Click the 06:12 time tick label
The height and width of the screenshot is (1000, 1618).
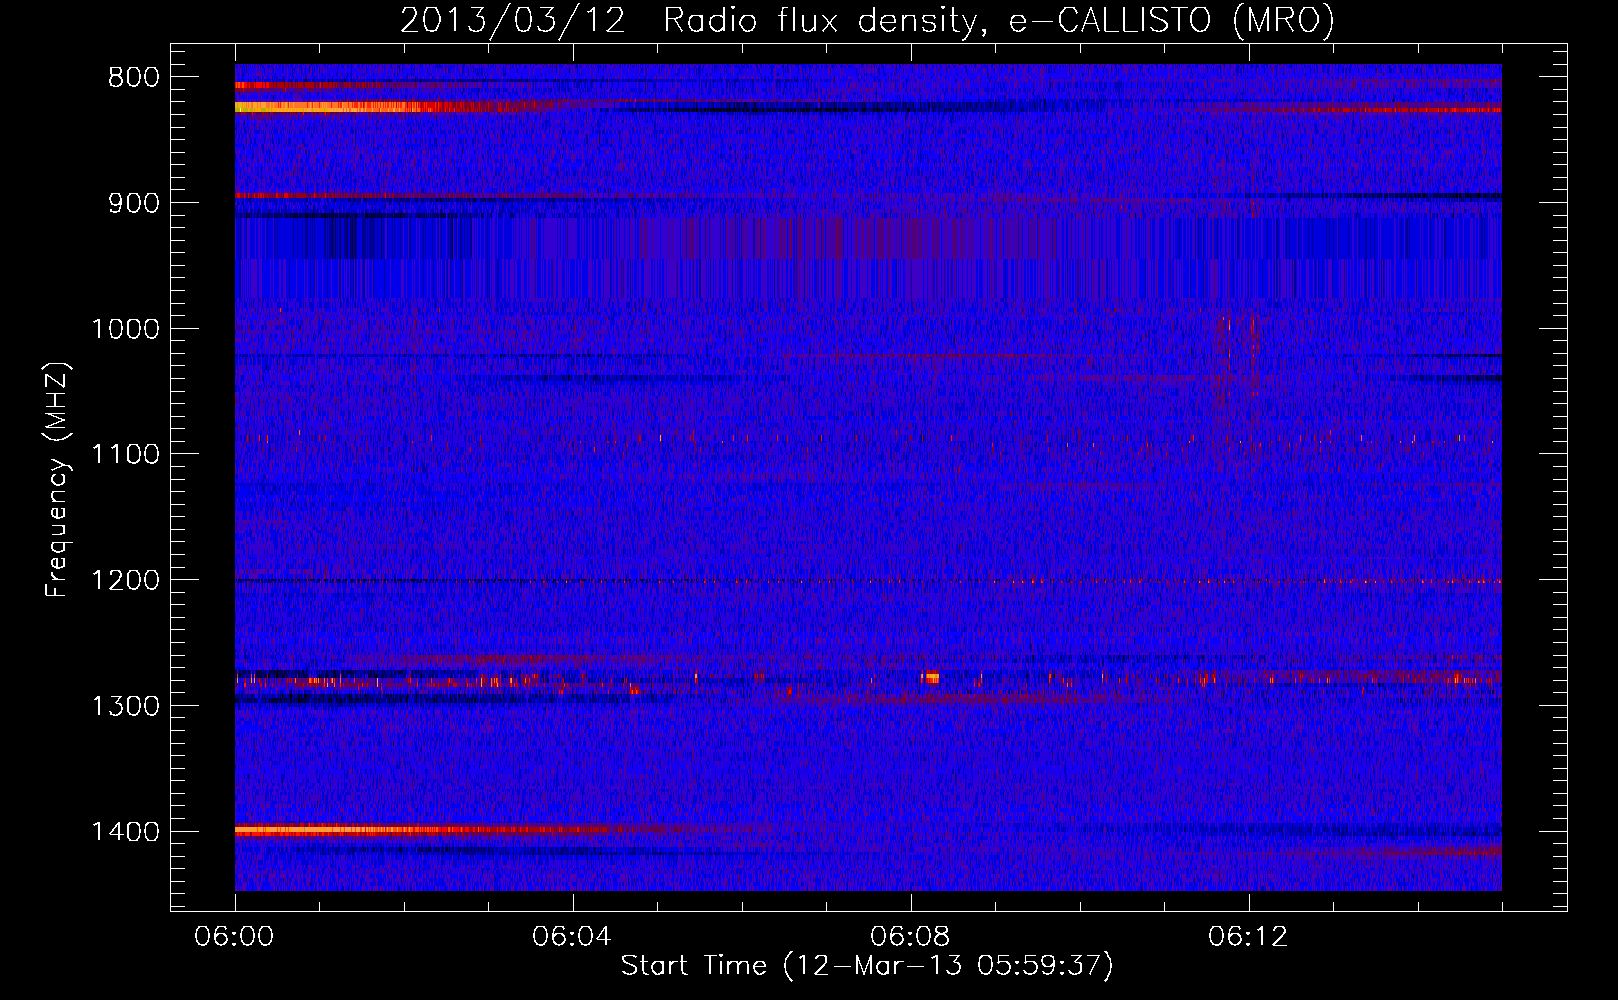1248,937
